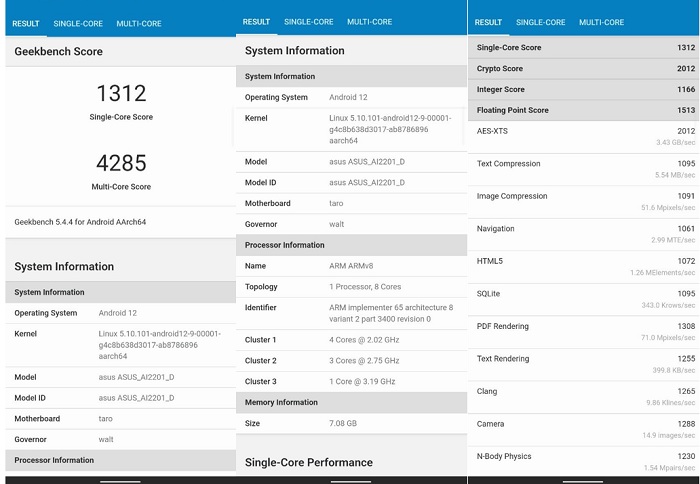700x484 pixels.
Task: Click Geekbench 5.4.4 for Android AArch64 text
Action: pyautogui.click(x=80, y=222)
